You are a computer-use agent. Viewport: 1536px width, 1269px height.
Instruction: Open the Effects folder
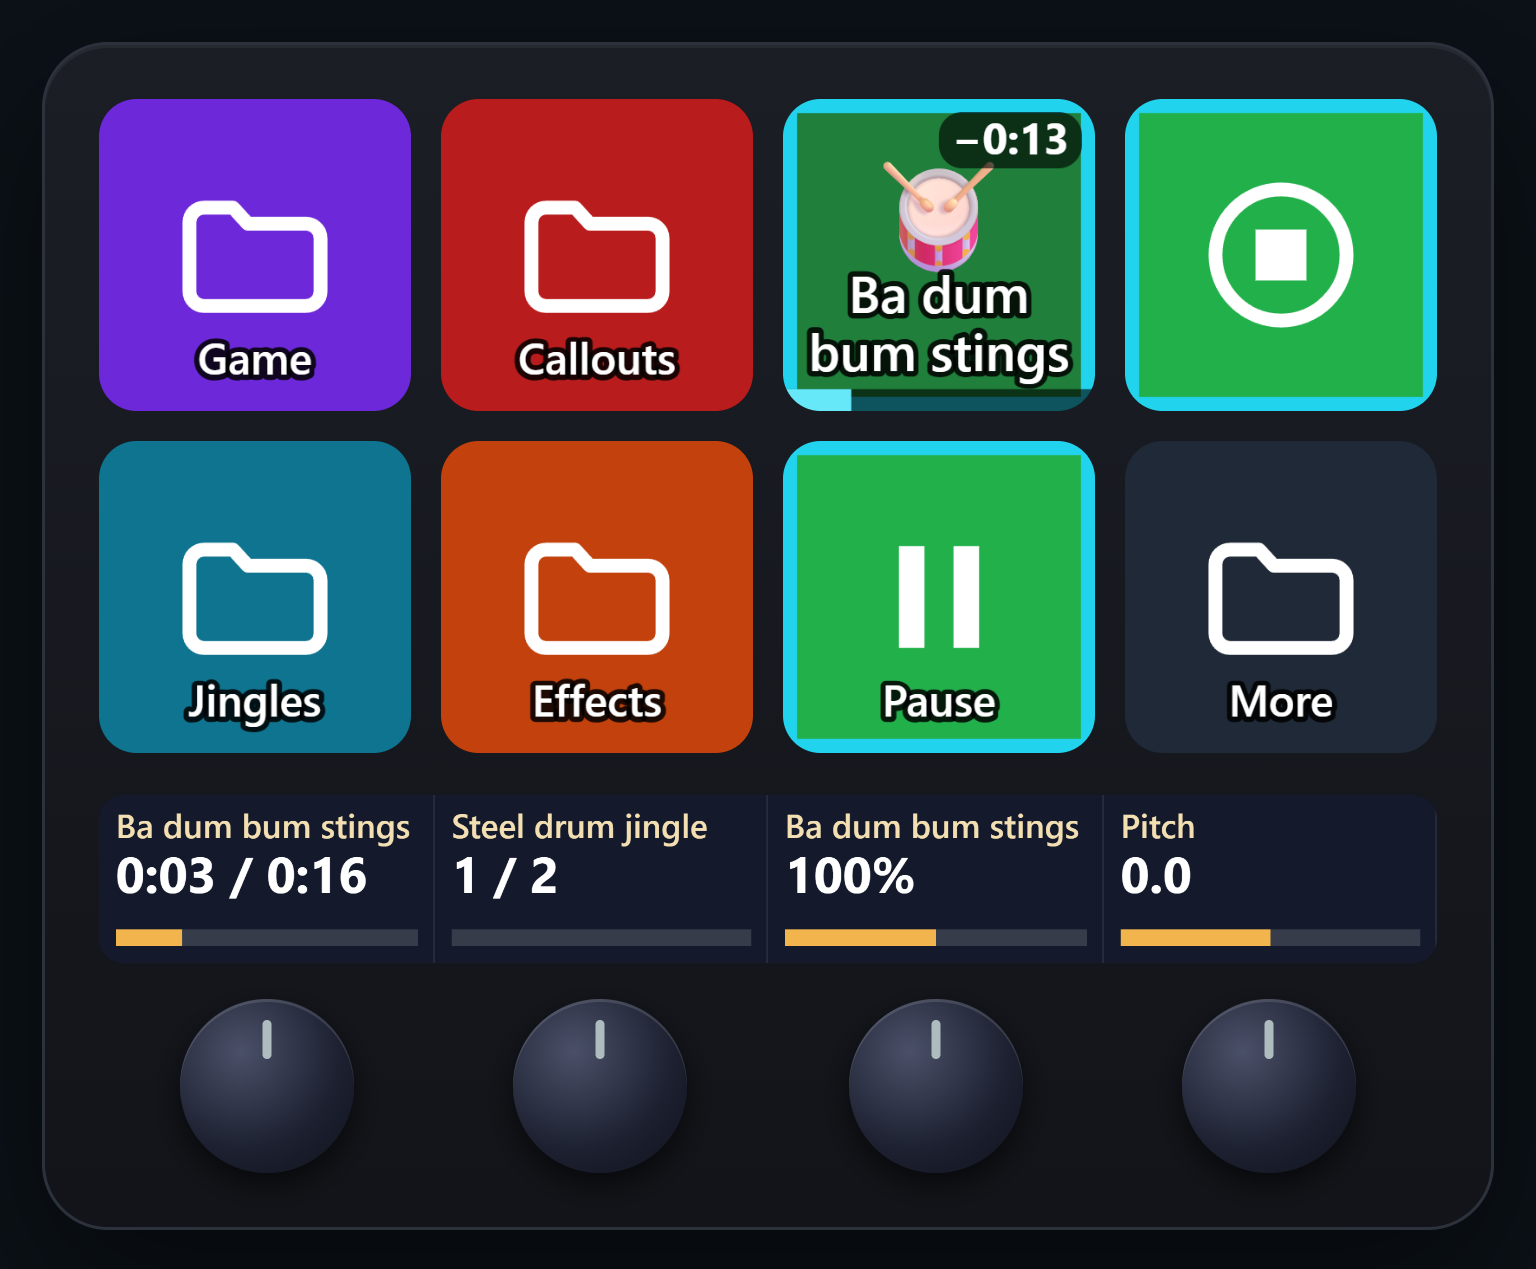pyautogui.click(x=597, y=597)
